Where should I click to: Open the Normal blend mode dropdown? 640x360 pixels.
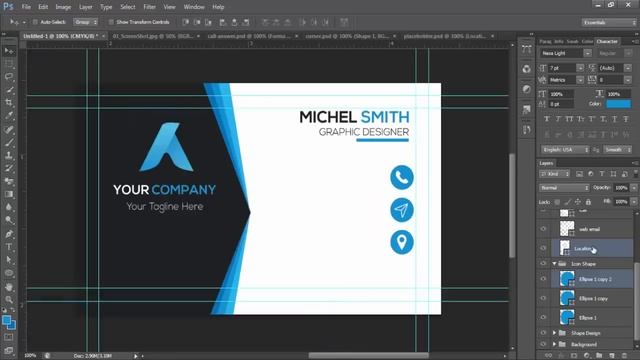(x=564, y=188)
